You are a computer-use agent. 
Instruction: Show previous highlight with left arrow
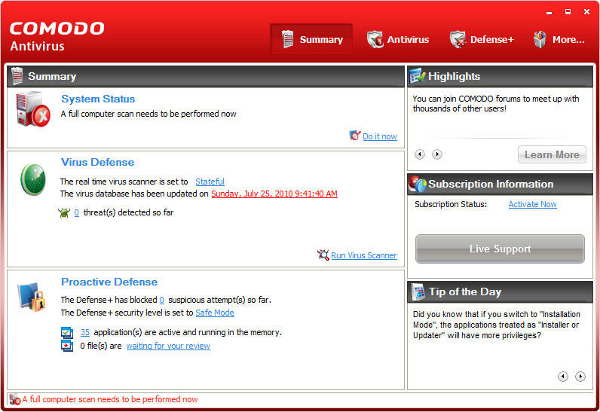pos(420,154)
